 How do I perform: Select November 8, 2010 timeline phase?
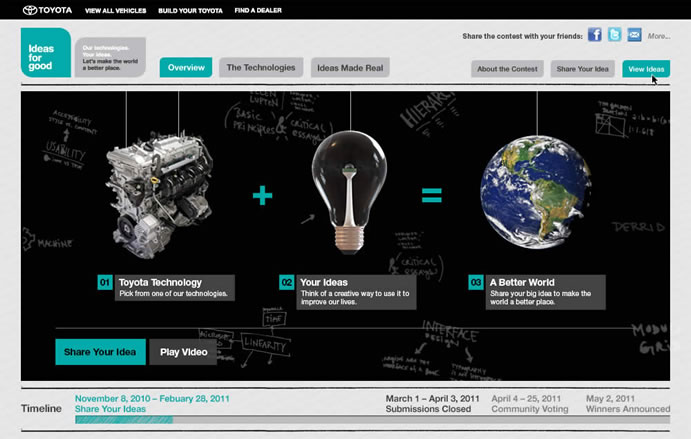tap(152, 404)
